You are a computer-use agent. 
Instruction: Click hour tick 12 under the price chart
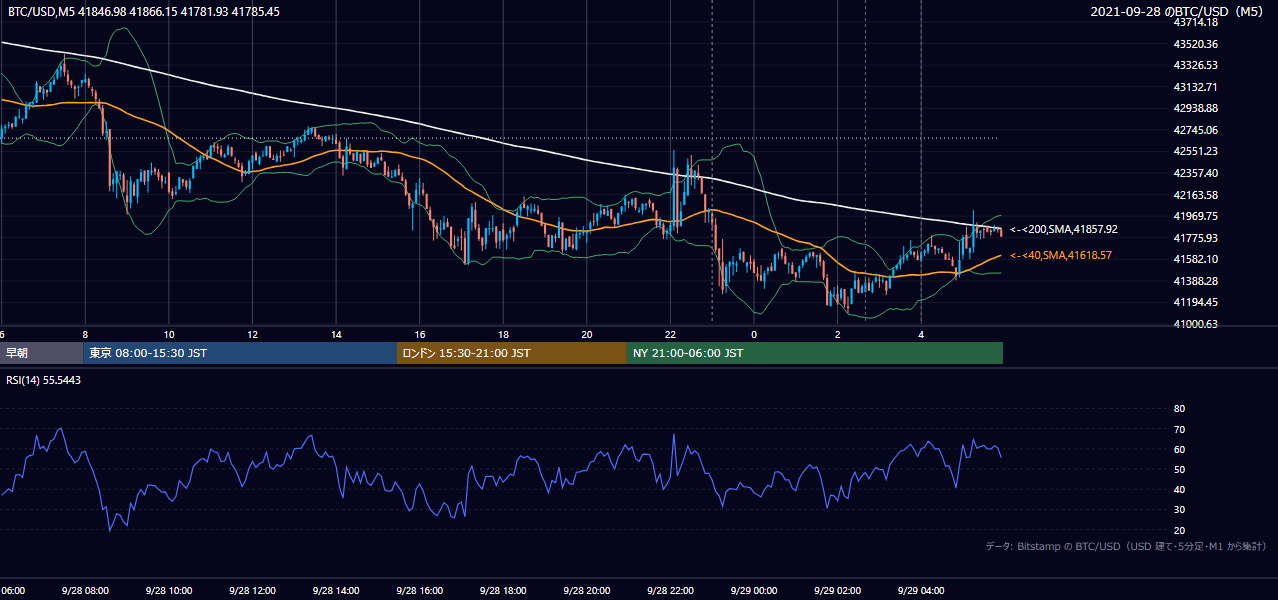pos(252,335)
